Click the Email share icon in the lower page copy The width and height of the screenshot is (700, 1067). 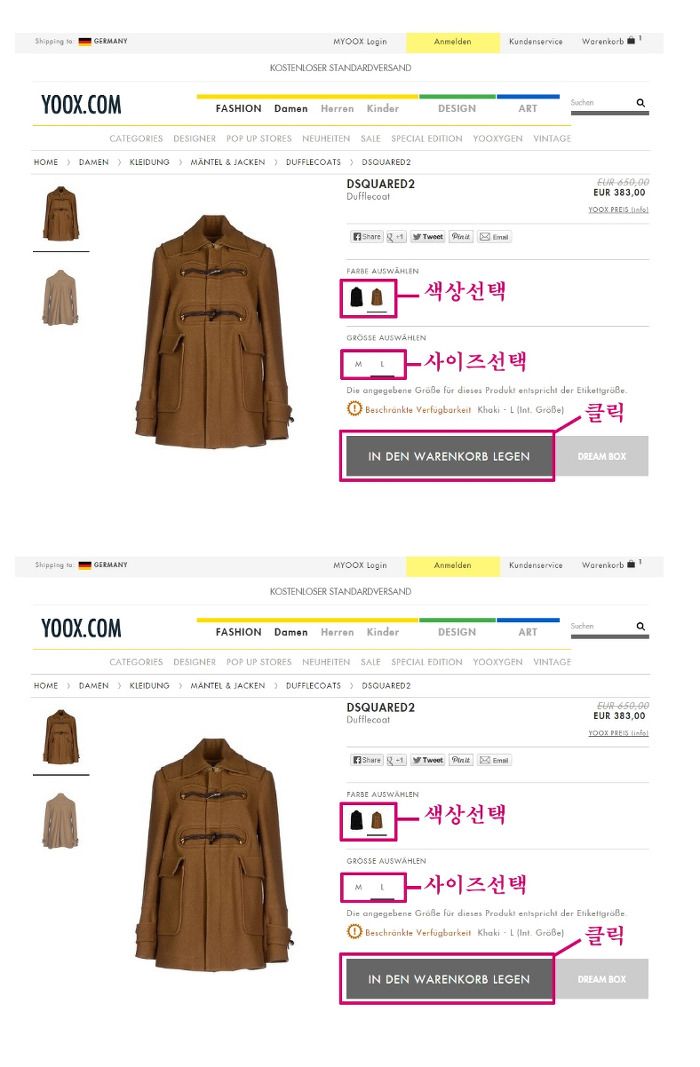click(495, 760)
